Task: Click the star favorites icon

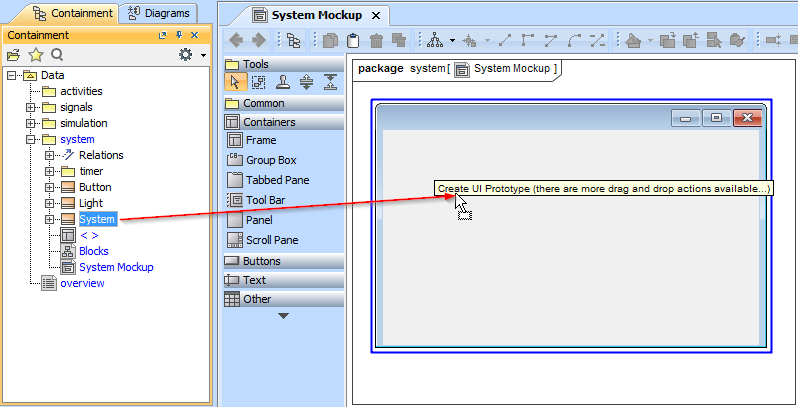Action: click(36, 54)
